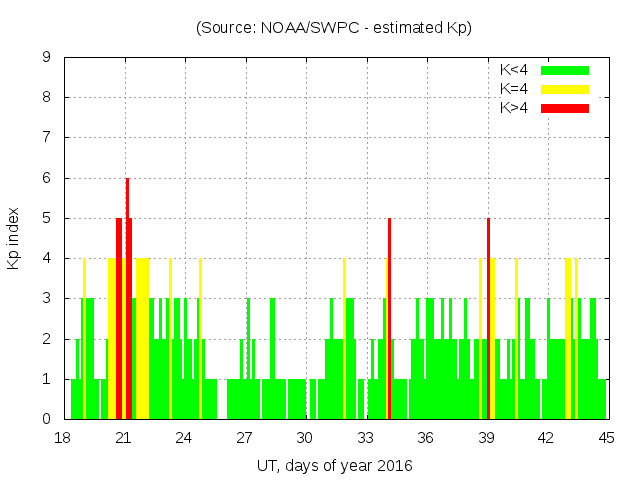
Task: Select the y-axis tick label 7
Action: click(x=47, y=138)
